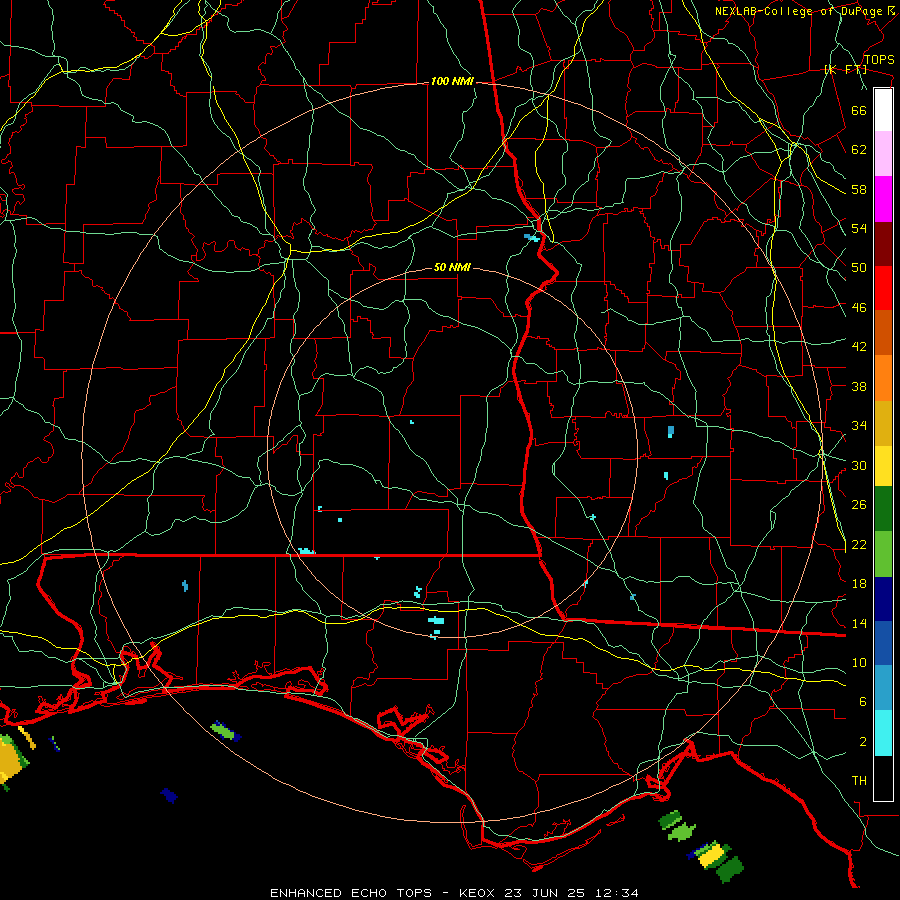Click the 100 NMI range ring label
900x900 pixels.
pos(452,82)
